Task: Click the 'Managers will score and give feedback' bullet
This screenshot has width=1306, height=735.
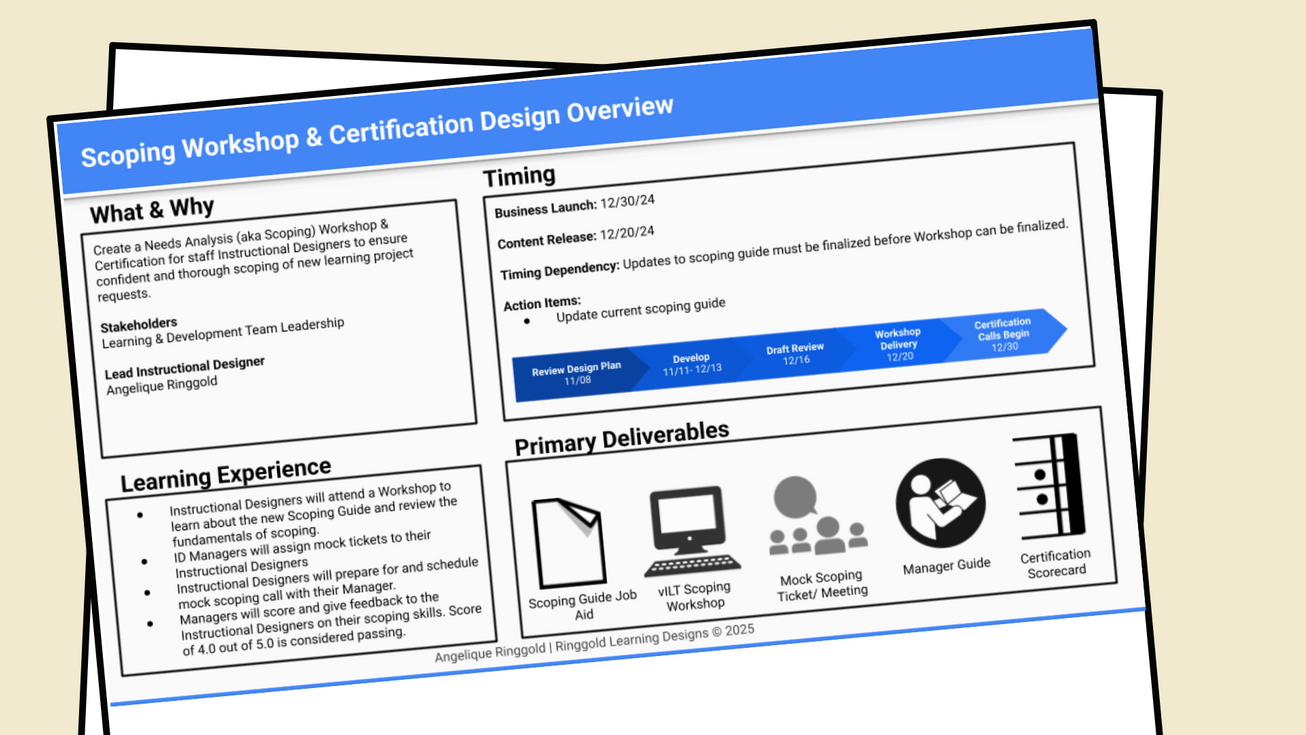Action: click(x=330, y=625)
